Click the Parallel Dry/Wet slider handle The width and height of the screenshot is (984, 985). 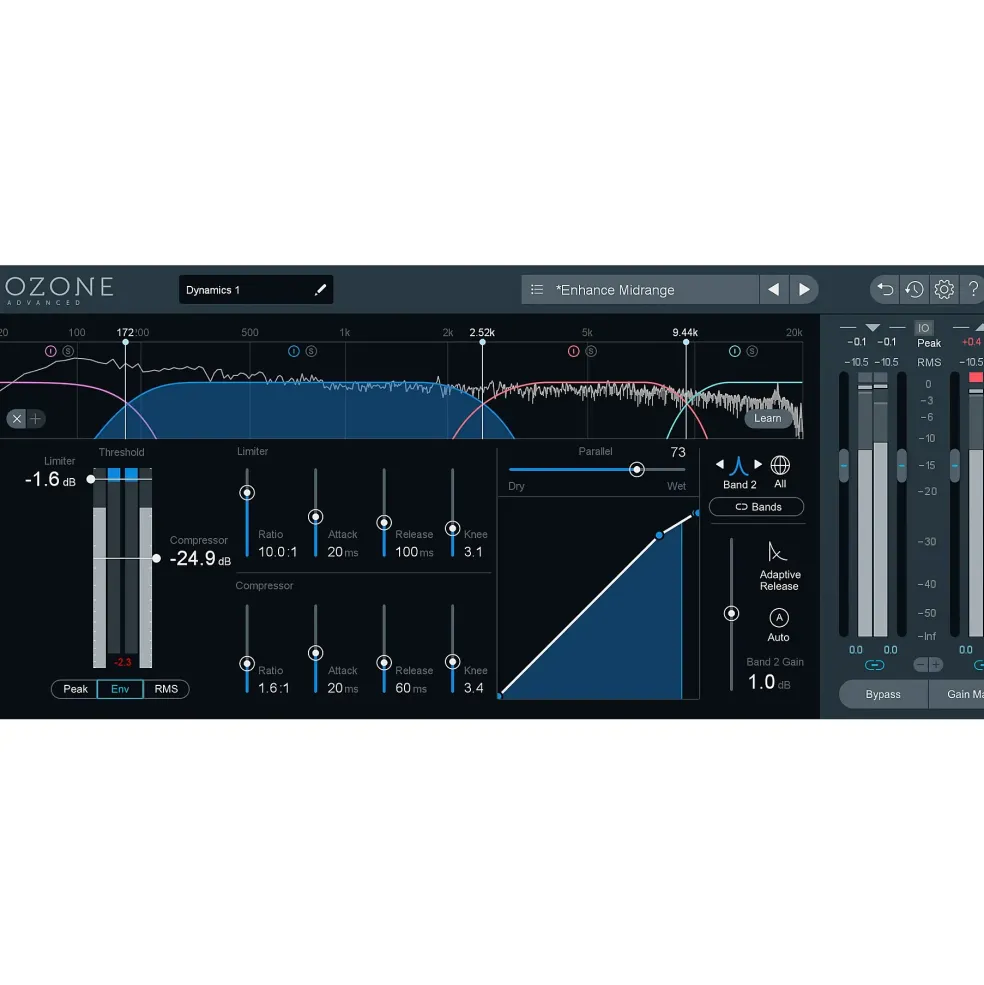(x=637, y=469)
